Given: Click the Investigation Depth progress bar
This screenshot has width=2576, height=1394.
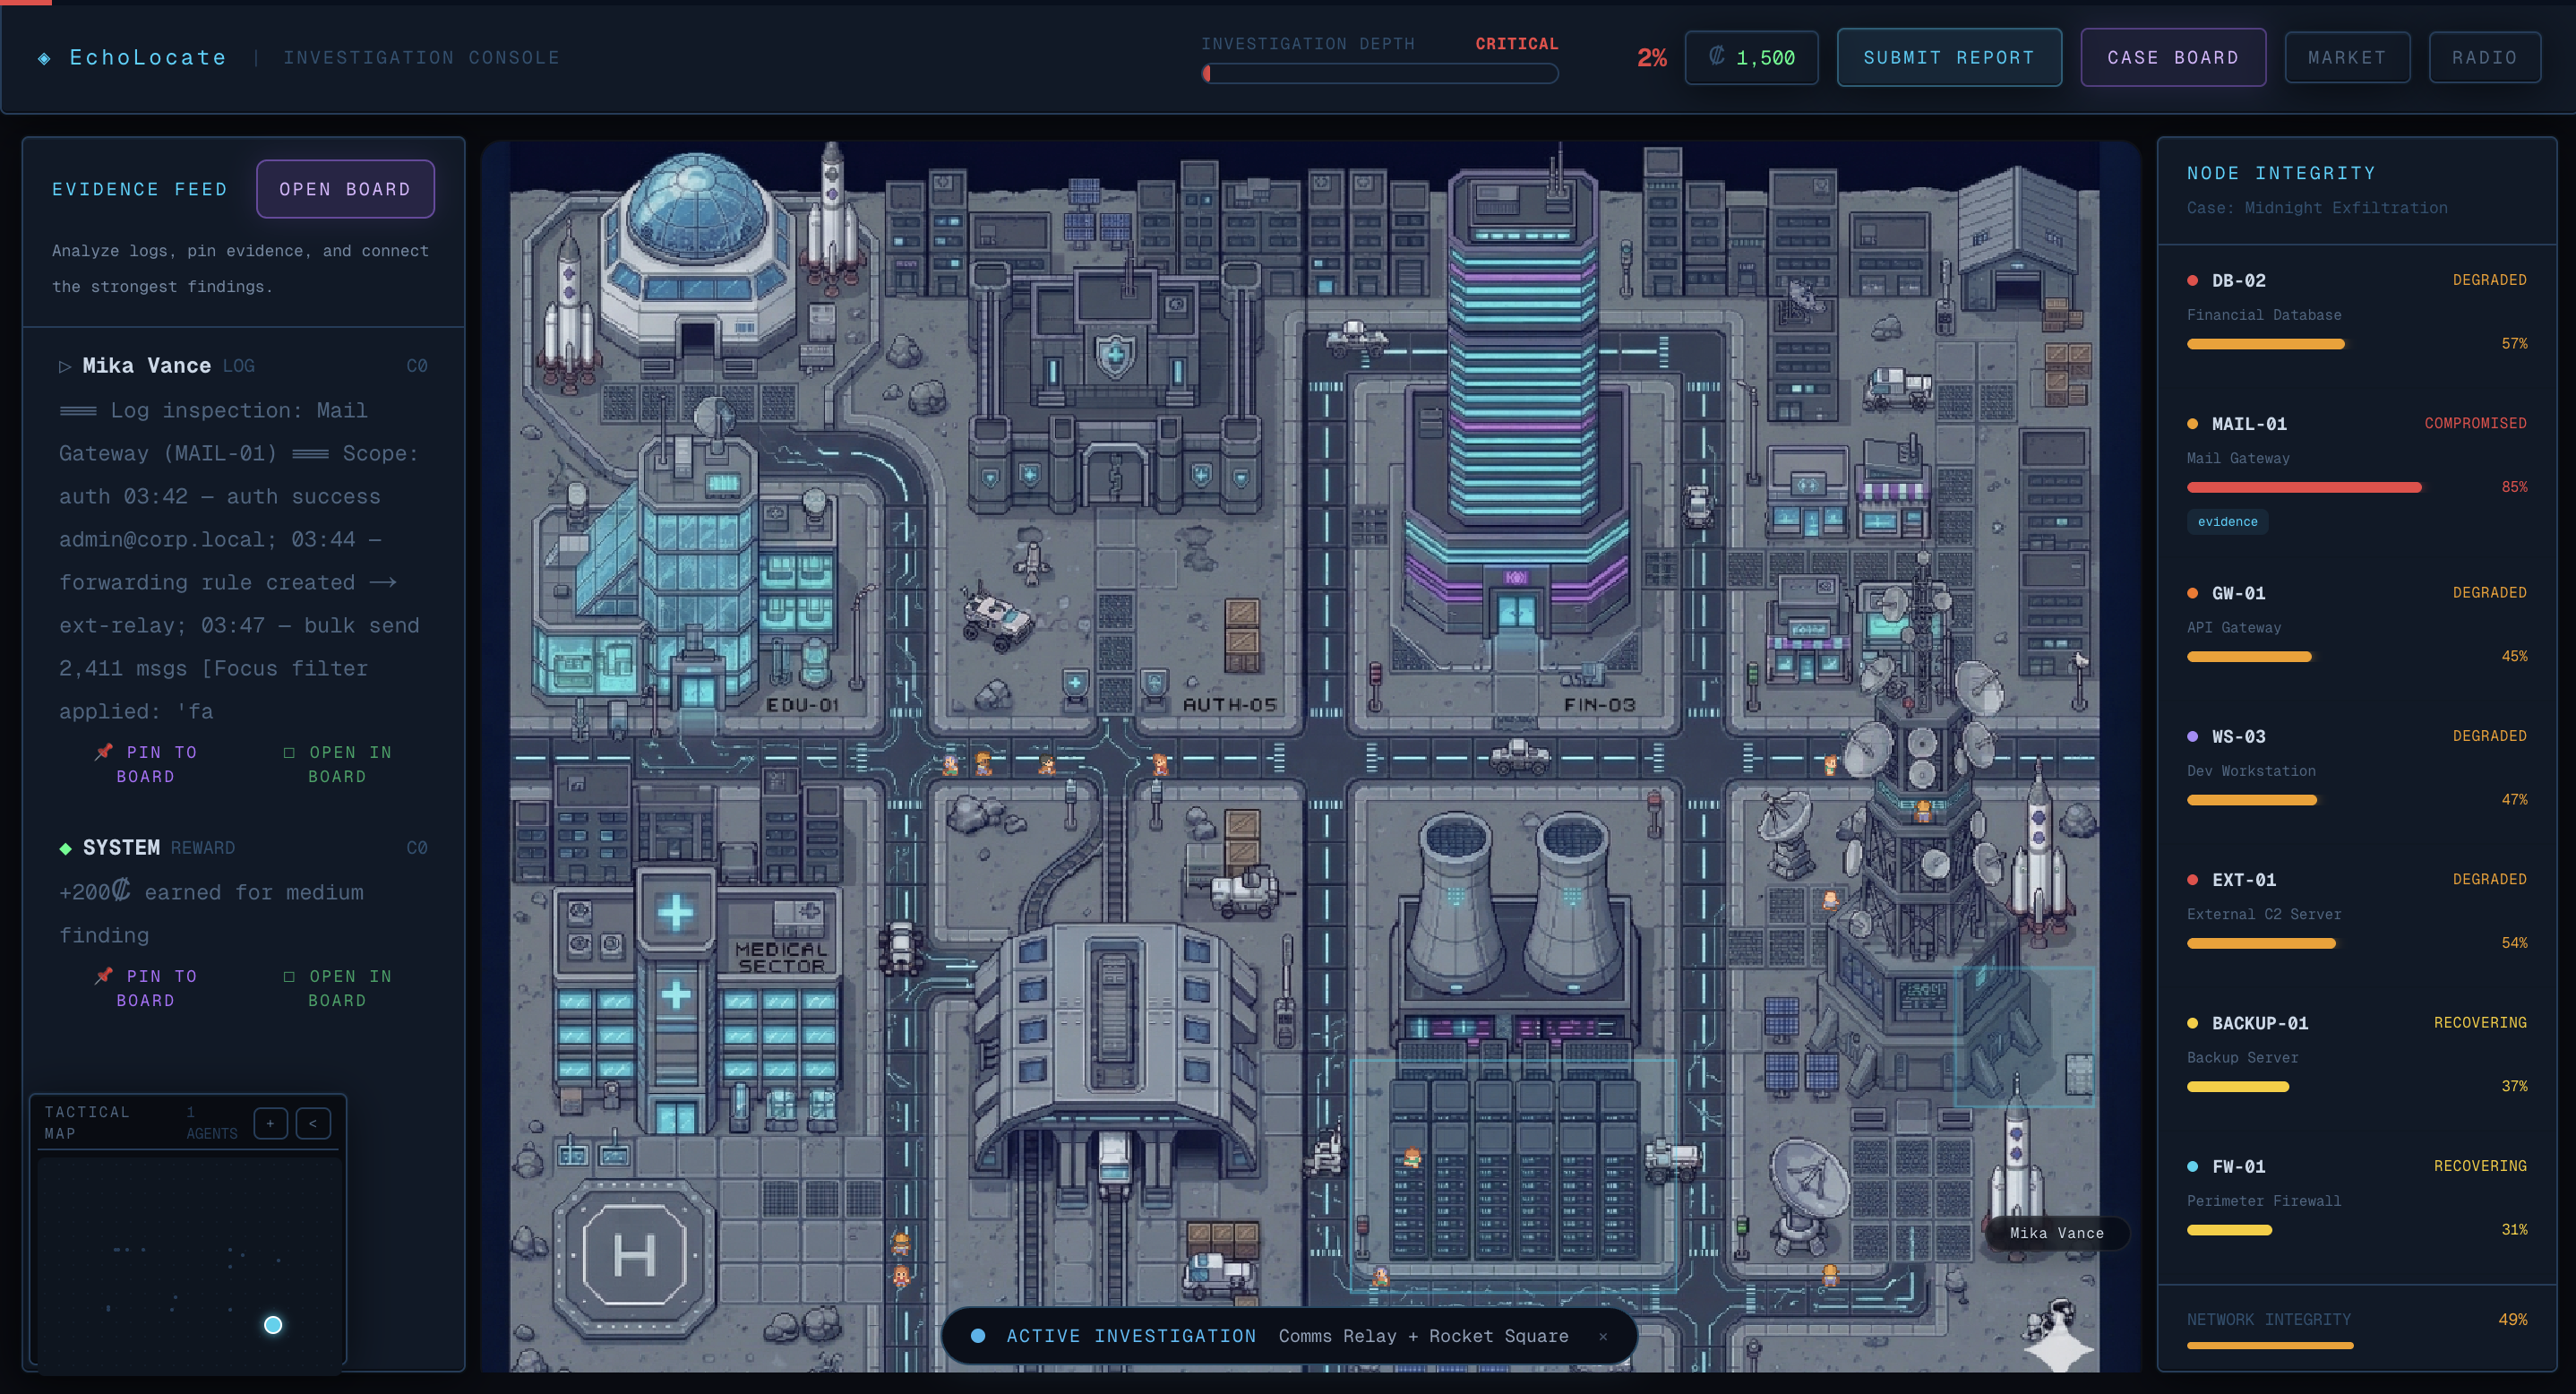Looking at the screenshot, I should point(1379,73).
